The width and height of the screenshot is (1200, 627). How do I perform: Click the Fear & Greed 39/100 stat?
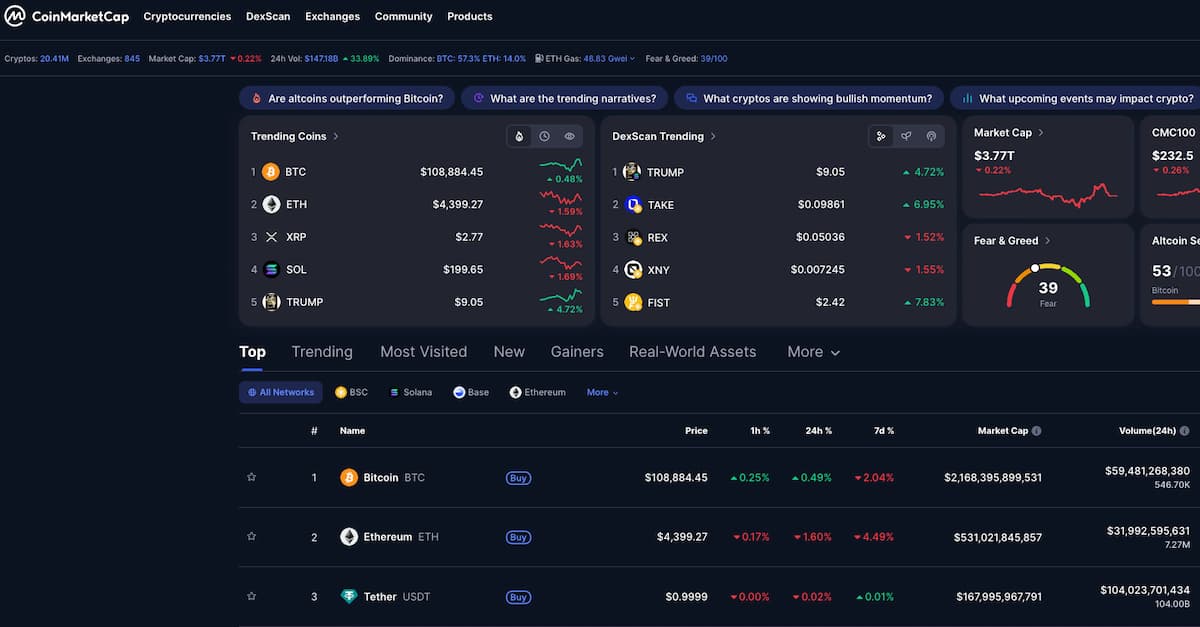point(686,59)
